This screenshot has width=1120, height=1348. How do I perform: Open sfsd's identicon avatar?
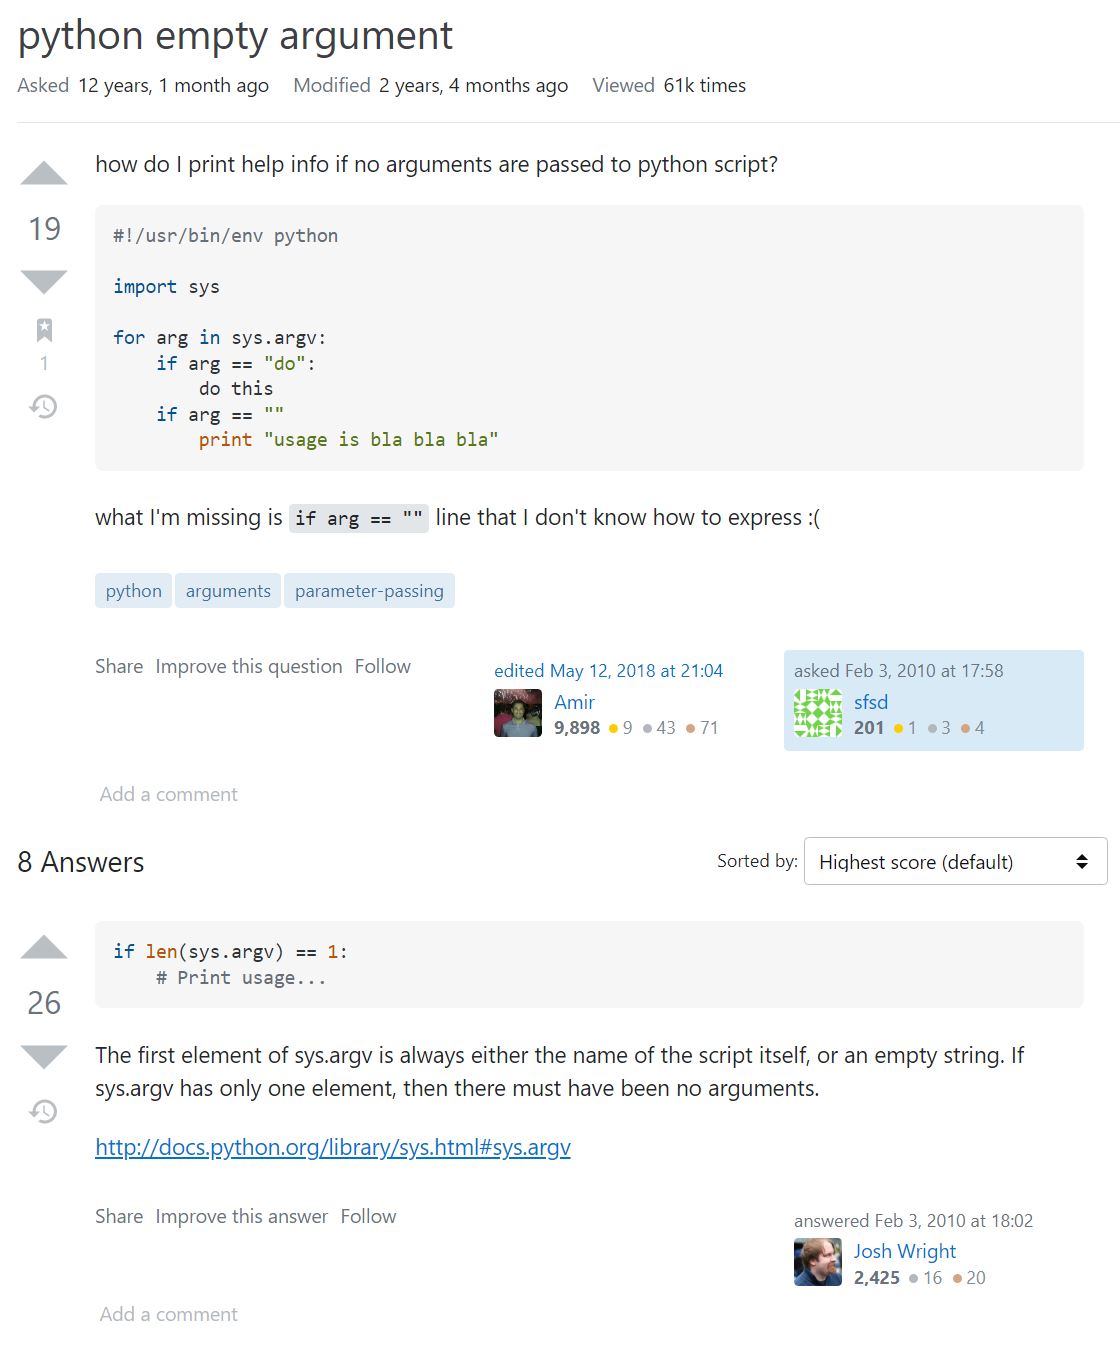(x=818, y=713)
